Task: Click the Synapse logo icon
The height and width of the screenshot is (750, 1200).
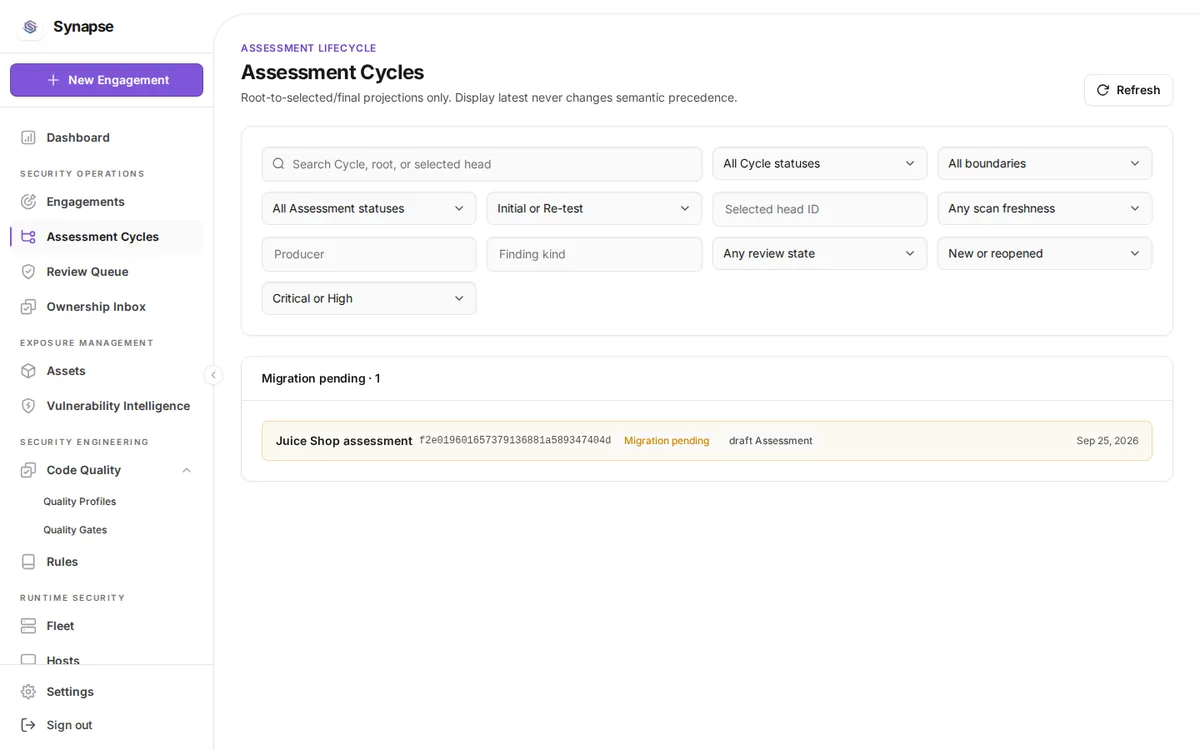Action: click(x=30, y=27)
